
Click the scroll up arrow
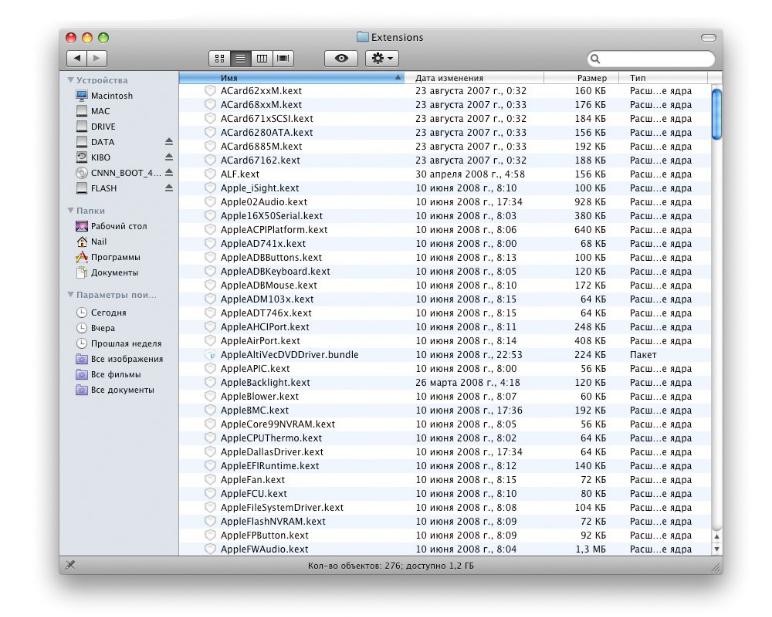[717, 537]
